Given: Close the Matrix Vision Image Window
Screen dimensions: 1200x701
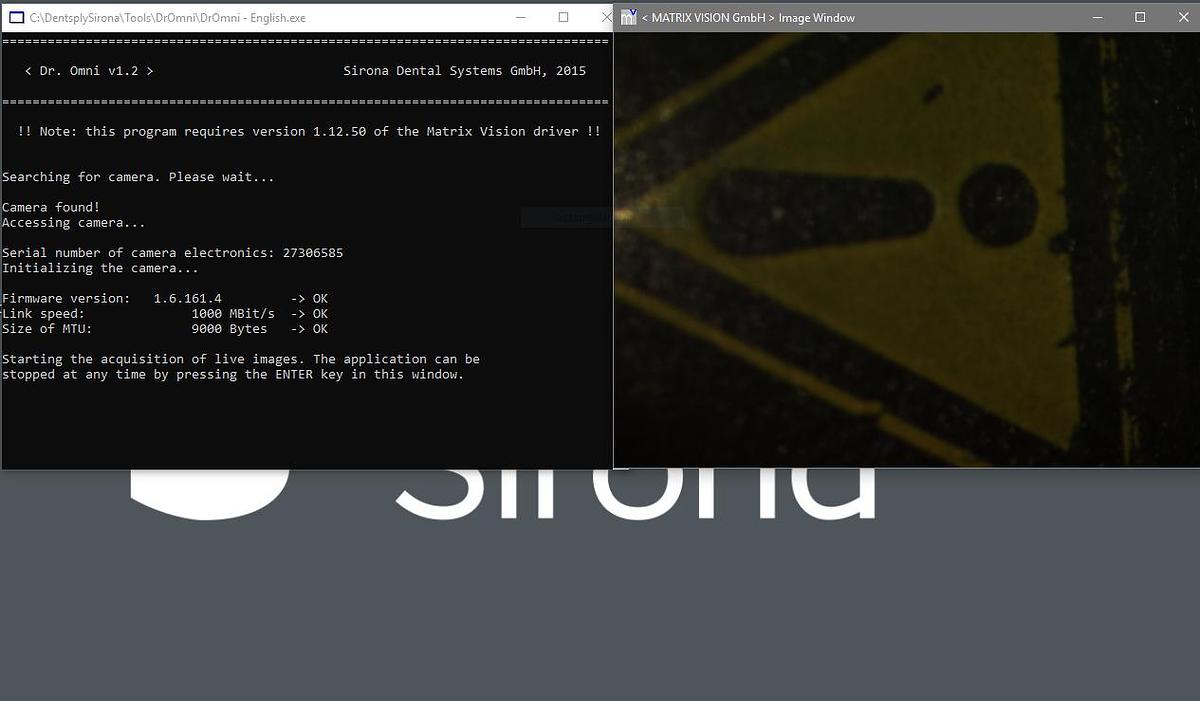Looking at the screenshot, I should pyautogui.click(x=1182, y=17).
